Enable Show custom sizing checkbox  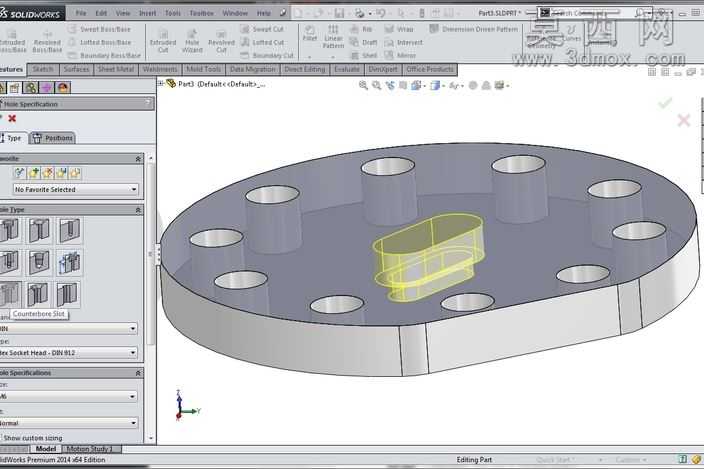[1, 437]
